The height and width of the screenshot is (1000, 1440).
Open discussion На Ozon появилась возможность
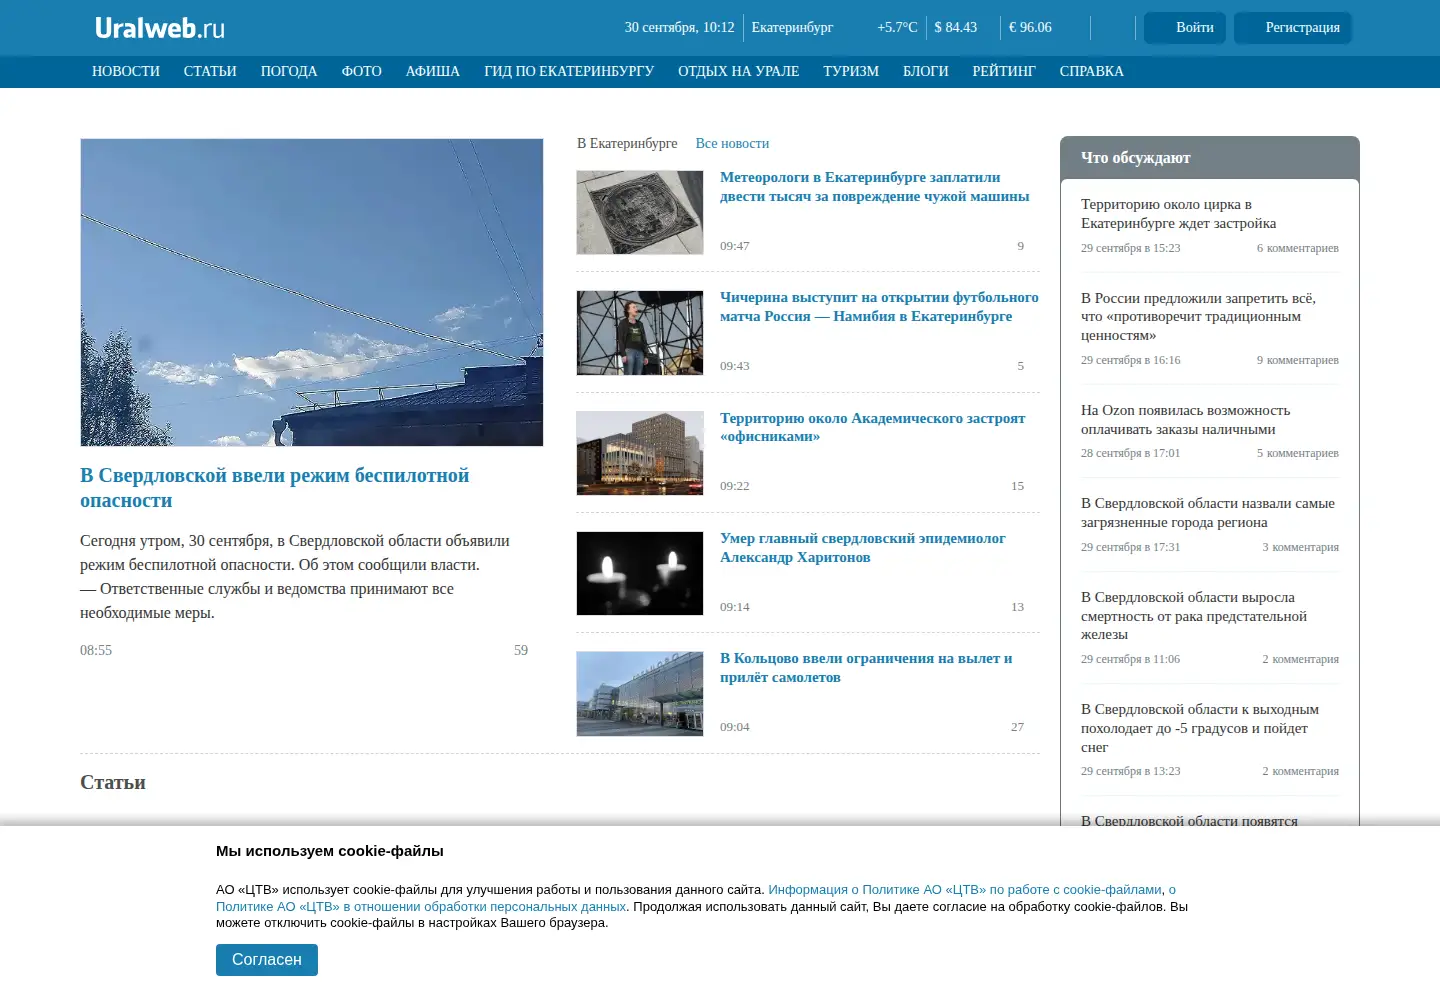[x=1186, y=420]
